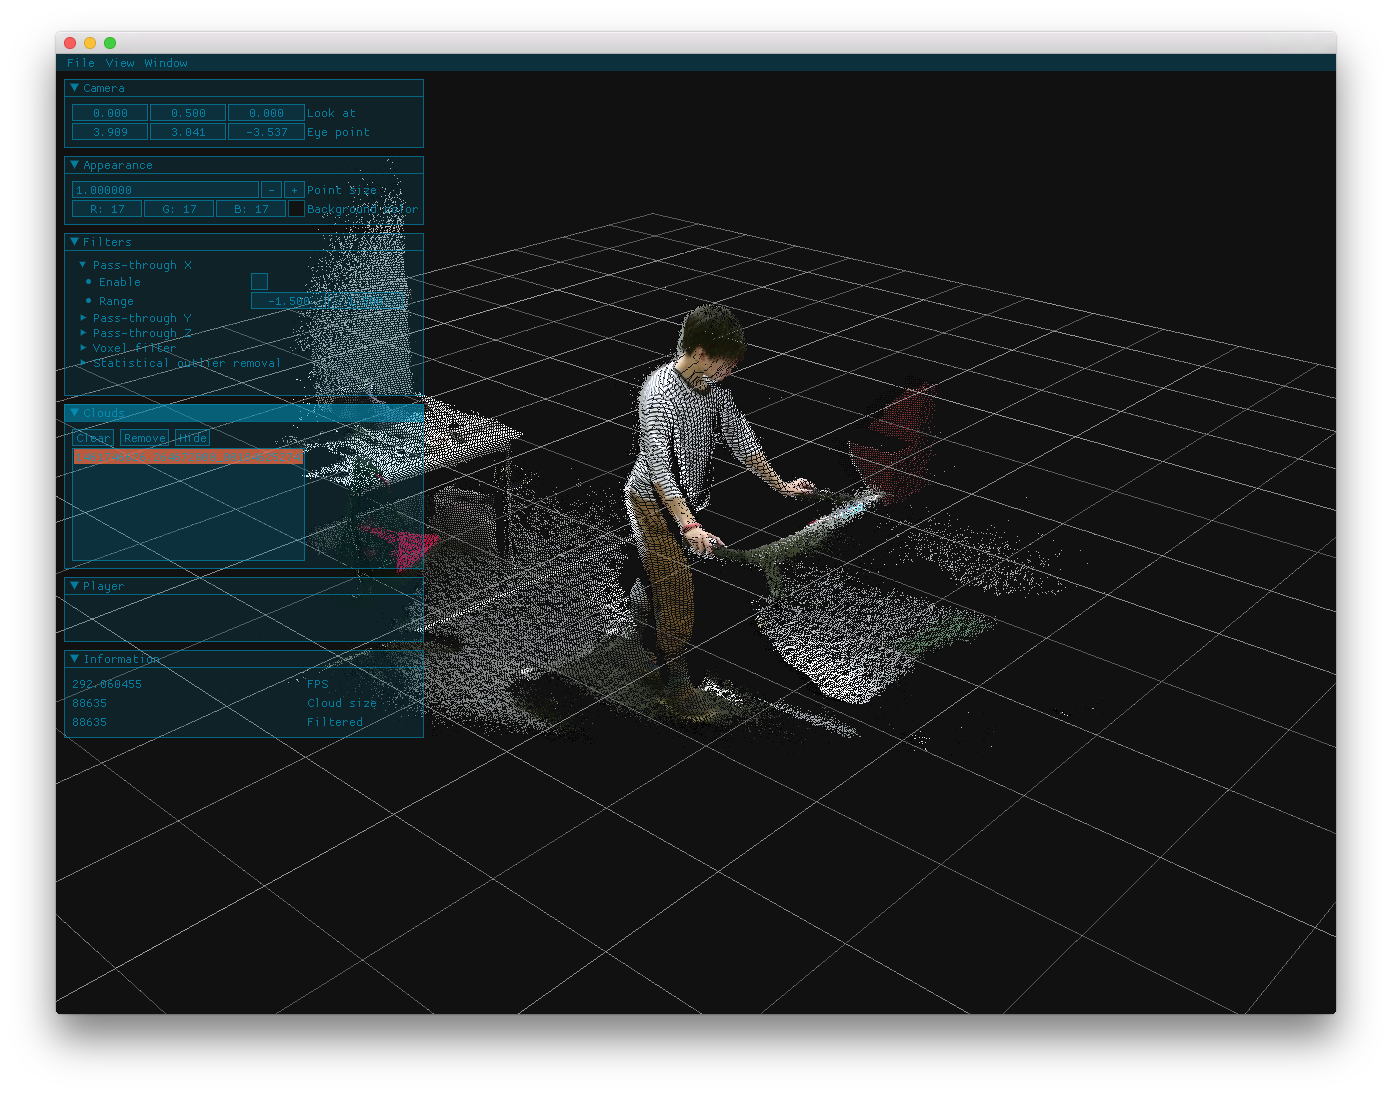Close the window with red button

coord(70,43)
